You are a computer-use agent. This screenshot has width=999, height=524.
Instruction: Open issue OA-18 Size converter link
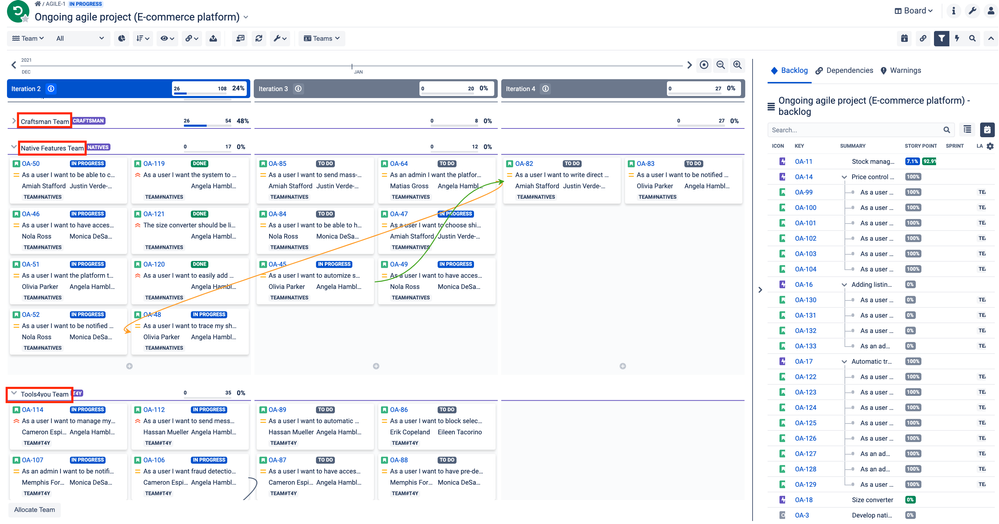point(803,500)
